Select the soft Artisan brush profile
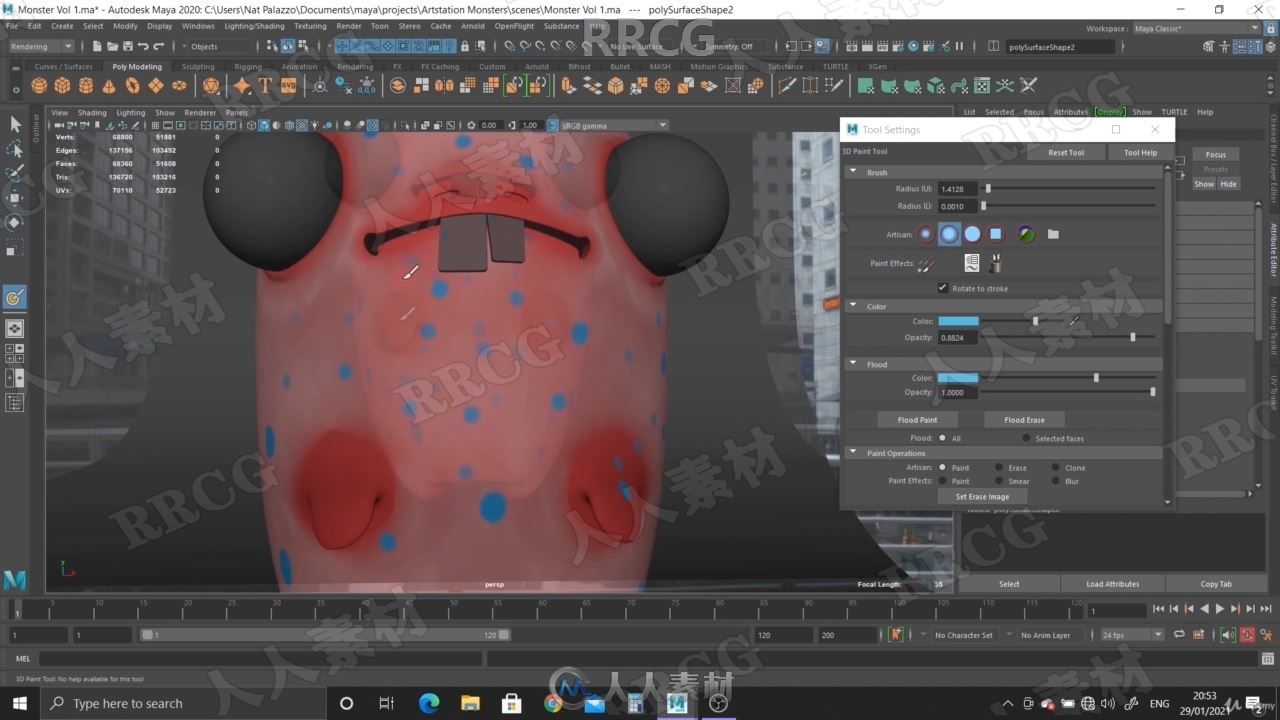 [x=949, y=234]
